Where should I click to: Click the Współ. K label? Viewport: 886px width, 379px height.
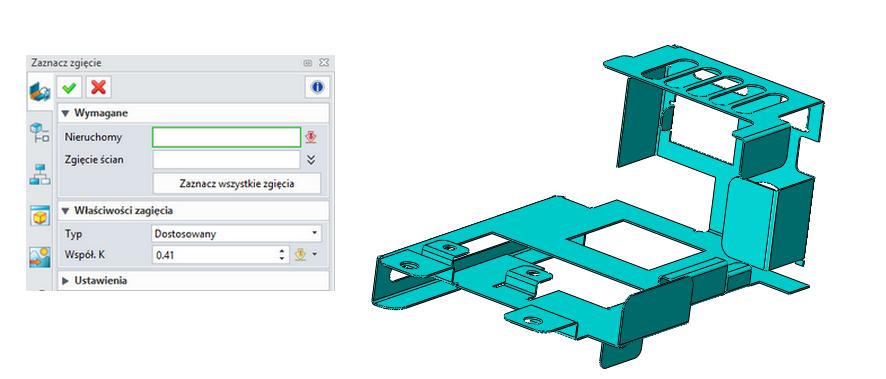(85, 255)
